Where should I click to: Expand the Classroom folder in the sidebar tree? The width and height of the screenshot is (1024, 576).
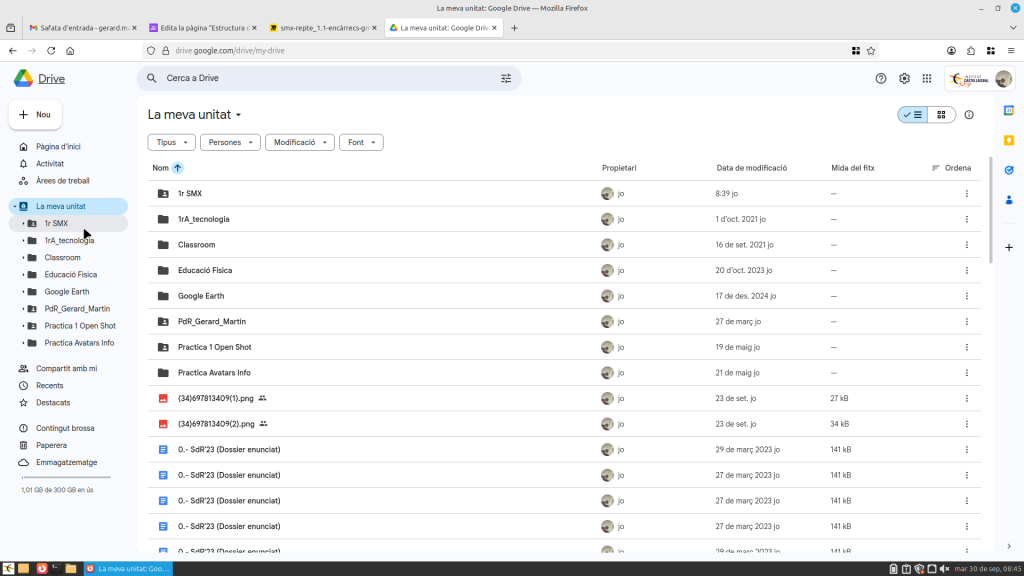(x=23, y=258)
